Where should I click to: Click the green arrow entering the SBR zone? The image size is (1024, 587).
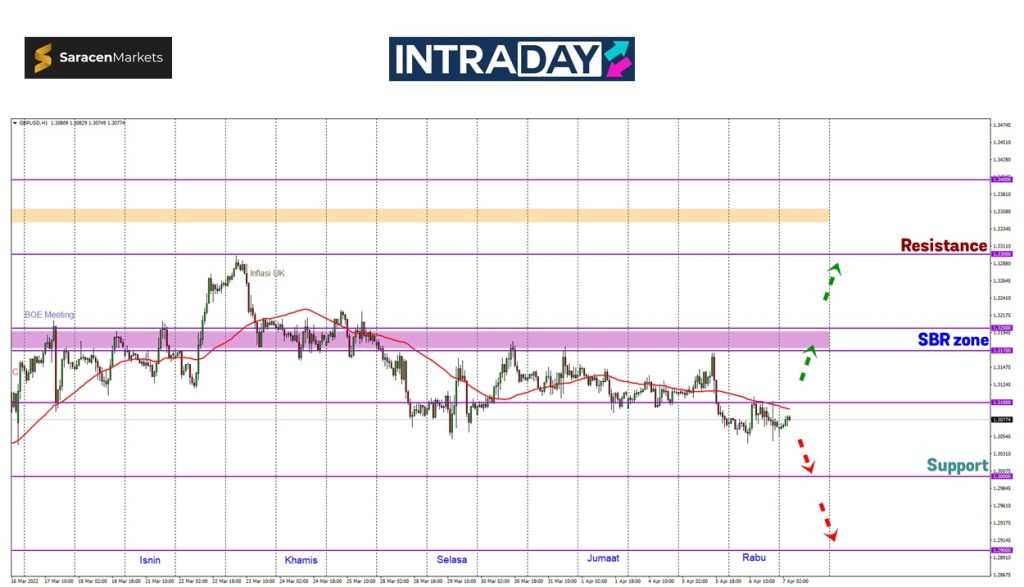[x=808, y=361]
